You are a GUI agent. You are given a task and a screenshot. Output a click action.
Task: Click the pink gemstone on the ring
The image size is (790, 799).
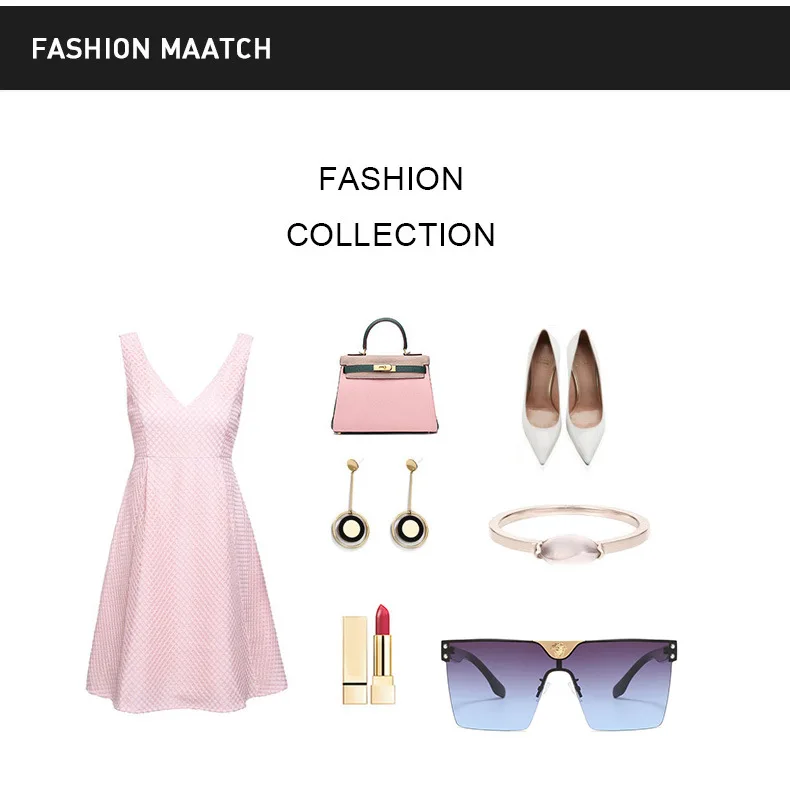566,547
